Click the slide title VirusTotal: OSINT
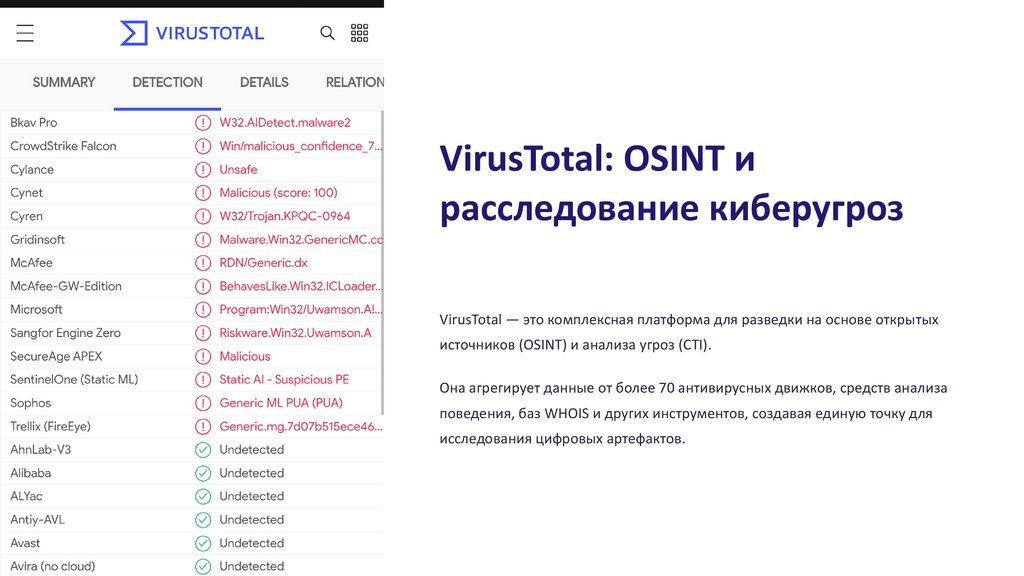 click(x=671, y=184)
